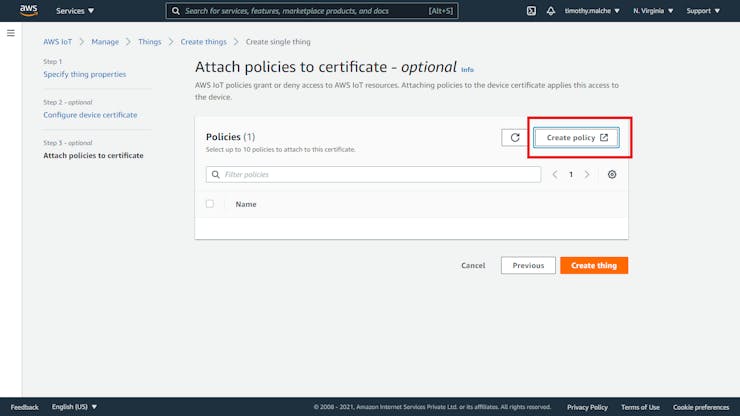Screen dimensions: 740x416
Task: Open the English (US) language selector
Action: 74,407
